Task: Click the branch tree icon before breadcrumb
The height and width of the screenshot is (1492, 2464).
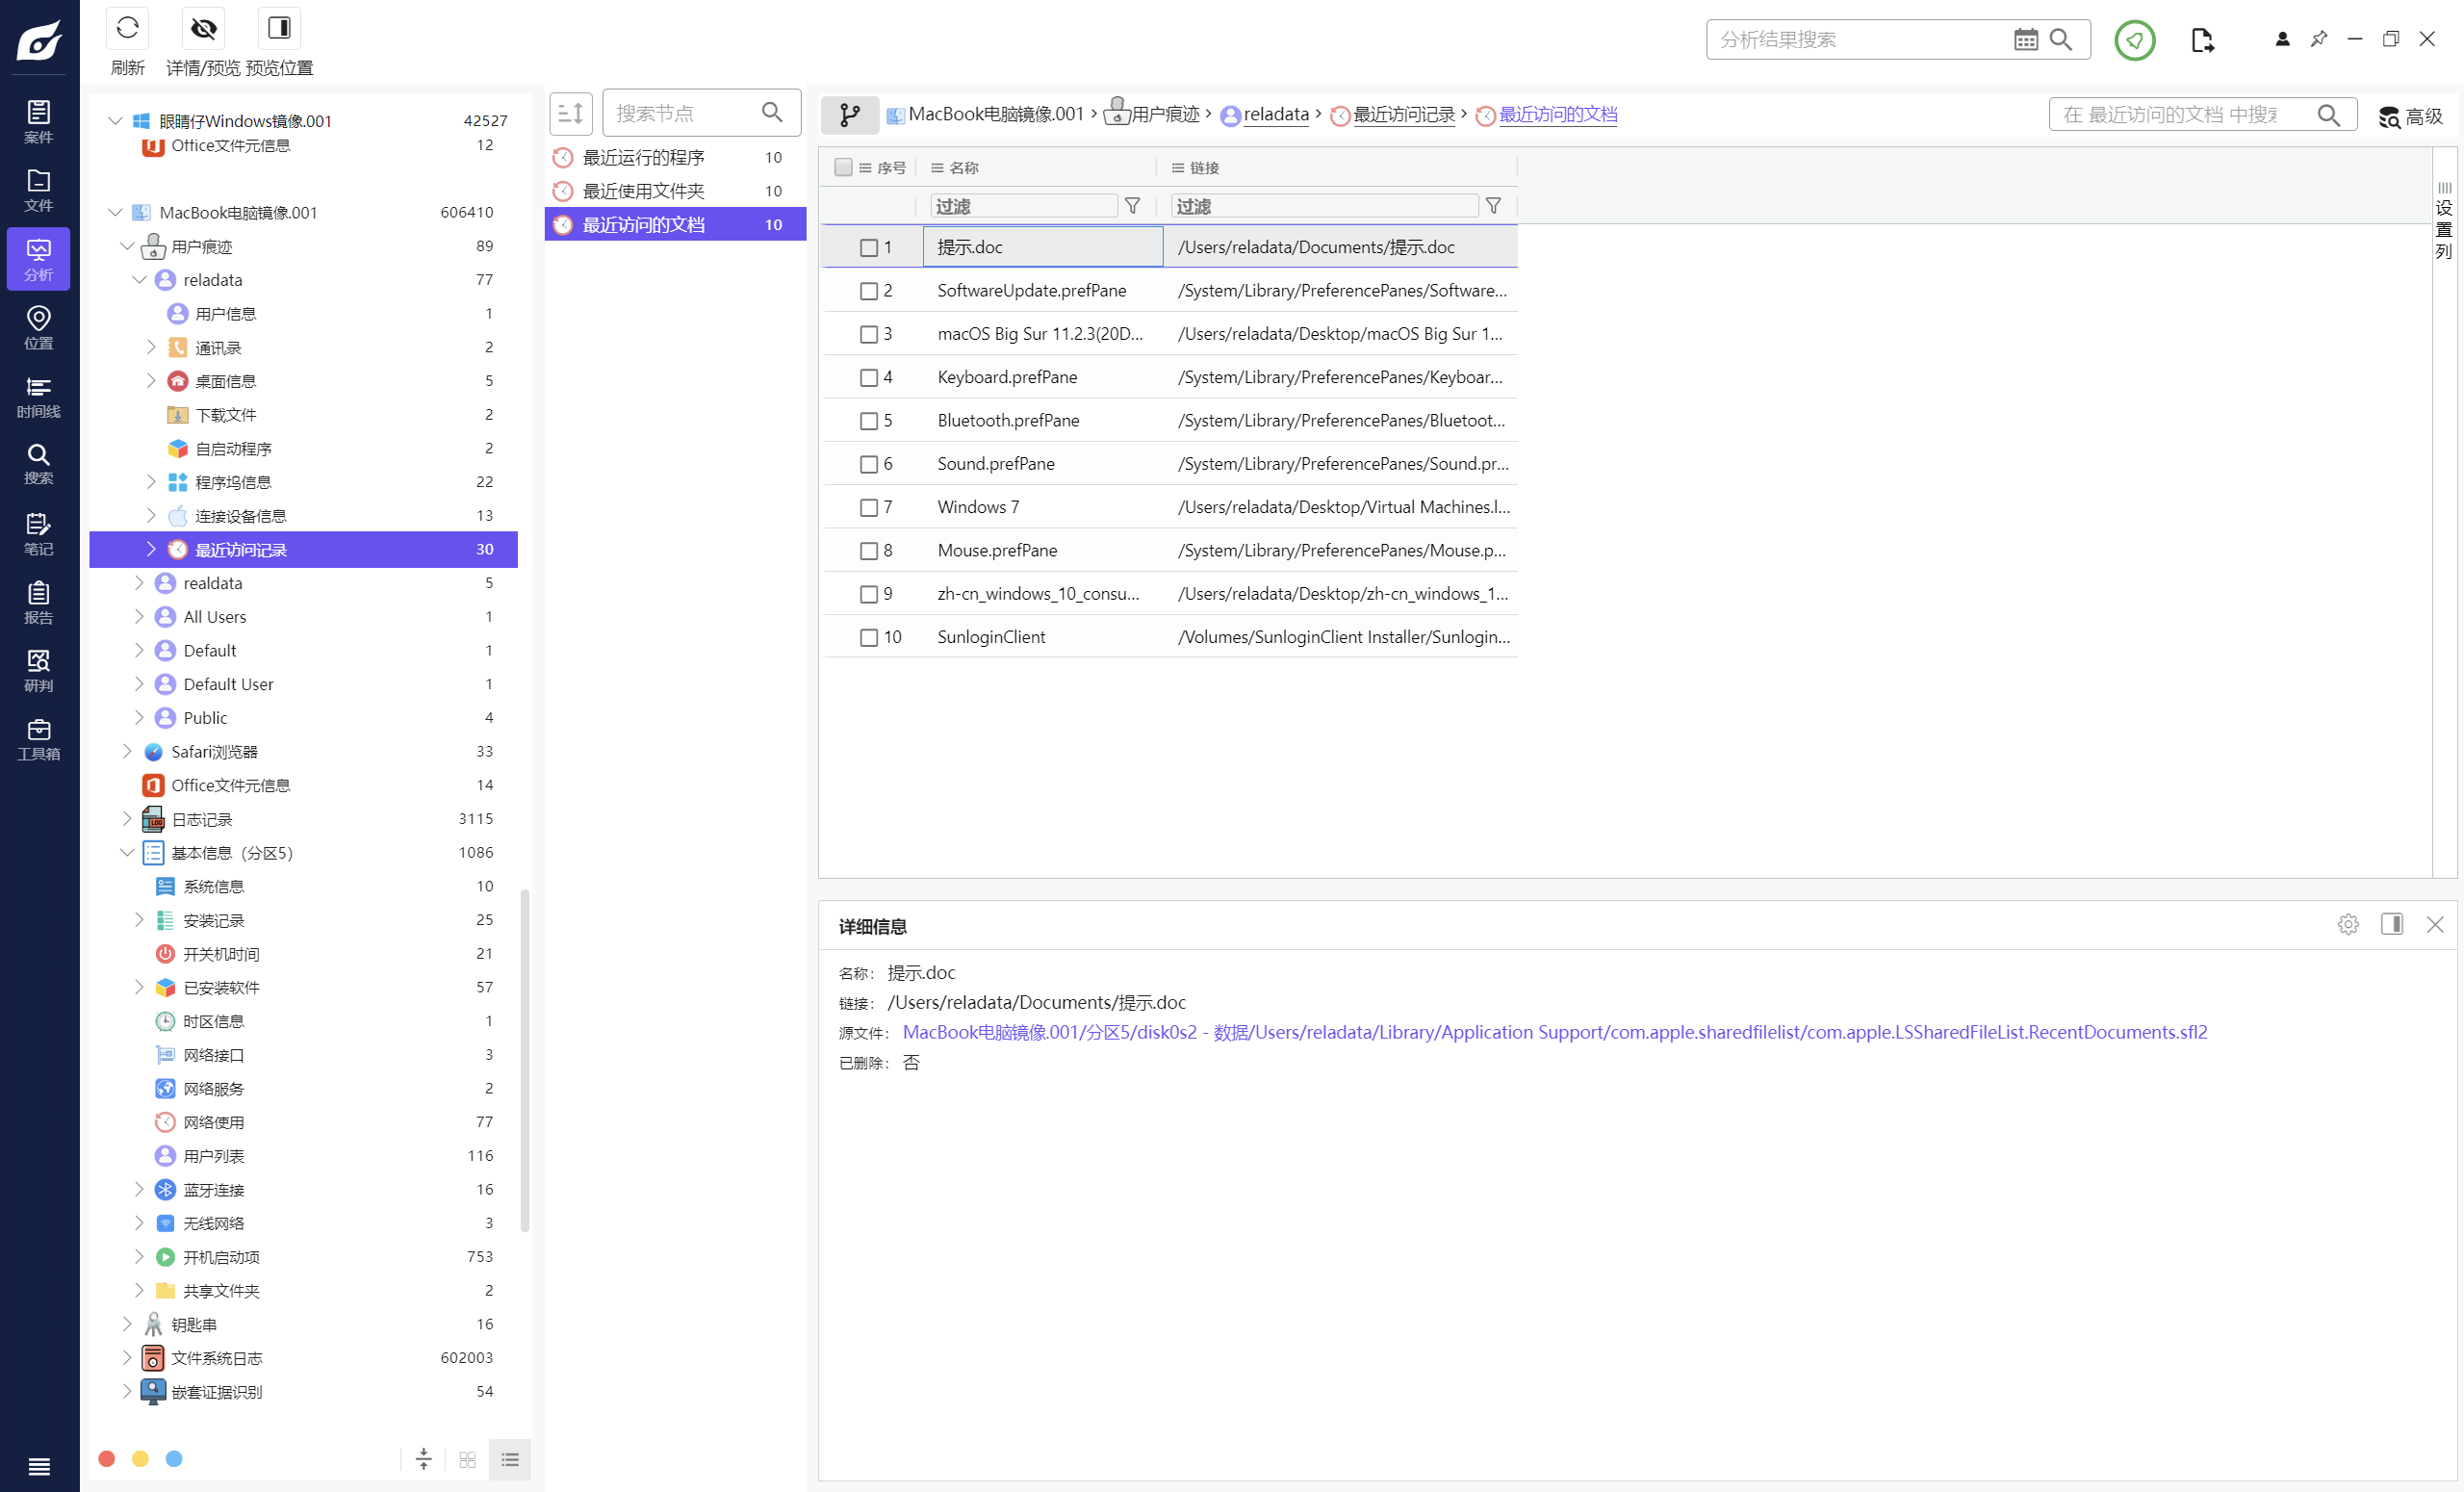Action: pos(849,115)
